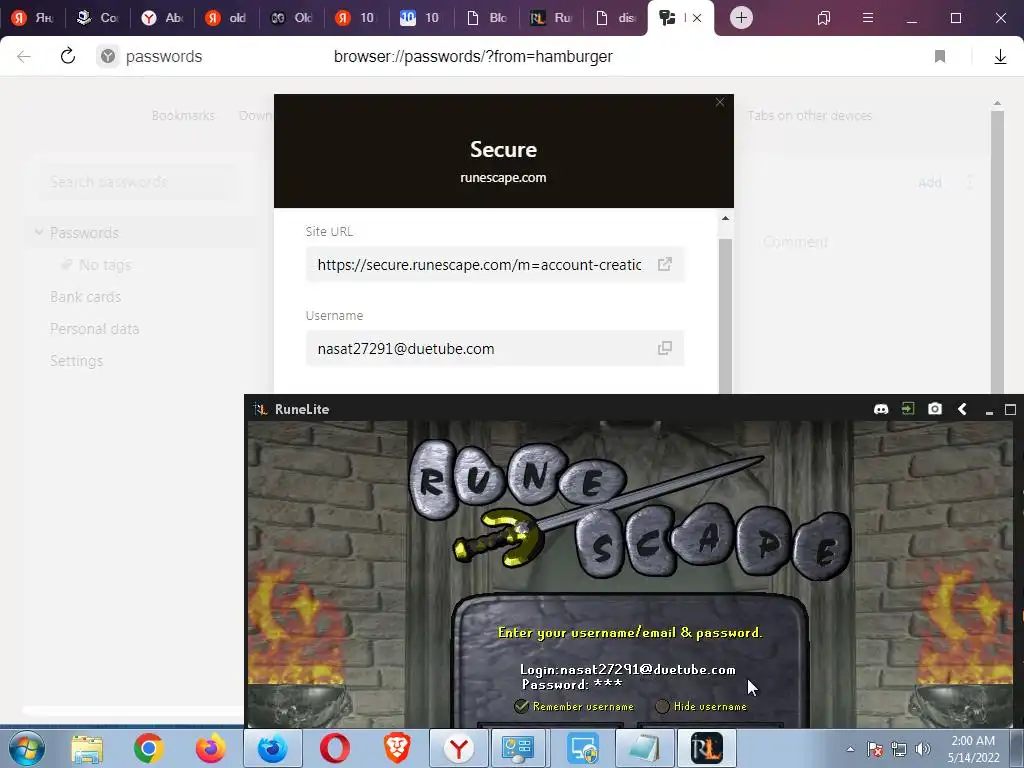Take a screenshot with the RuneLite camera icon

point(935,409)
